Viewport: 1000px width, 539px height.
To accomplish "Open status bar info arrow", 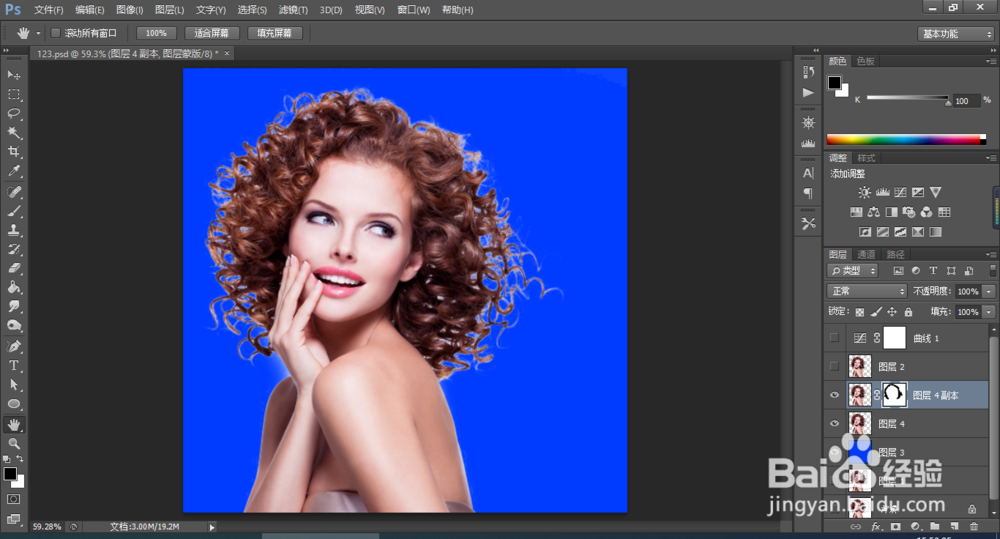I will coord(212,527).
